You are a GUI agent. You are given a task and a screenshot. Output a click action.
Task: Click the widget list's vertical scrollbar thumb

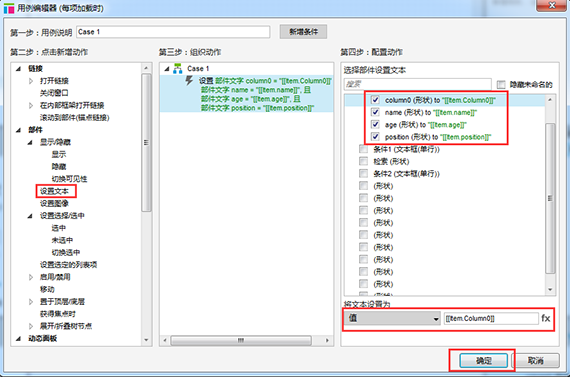point(550,198)
